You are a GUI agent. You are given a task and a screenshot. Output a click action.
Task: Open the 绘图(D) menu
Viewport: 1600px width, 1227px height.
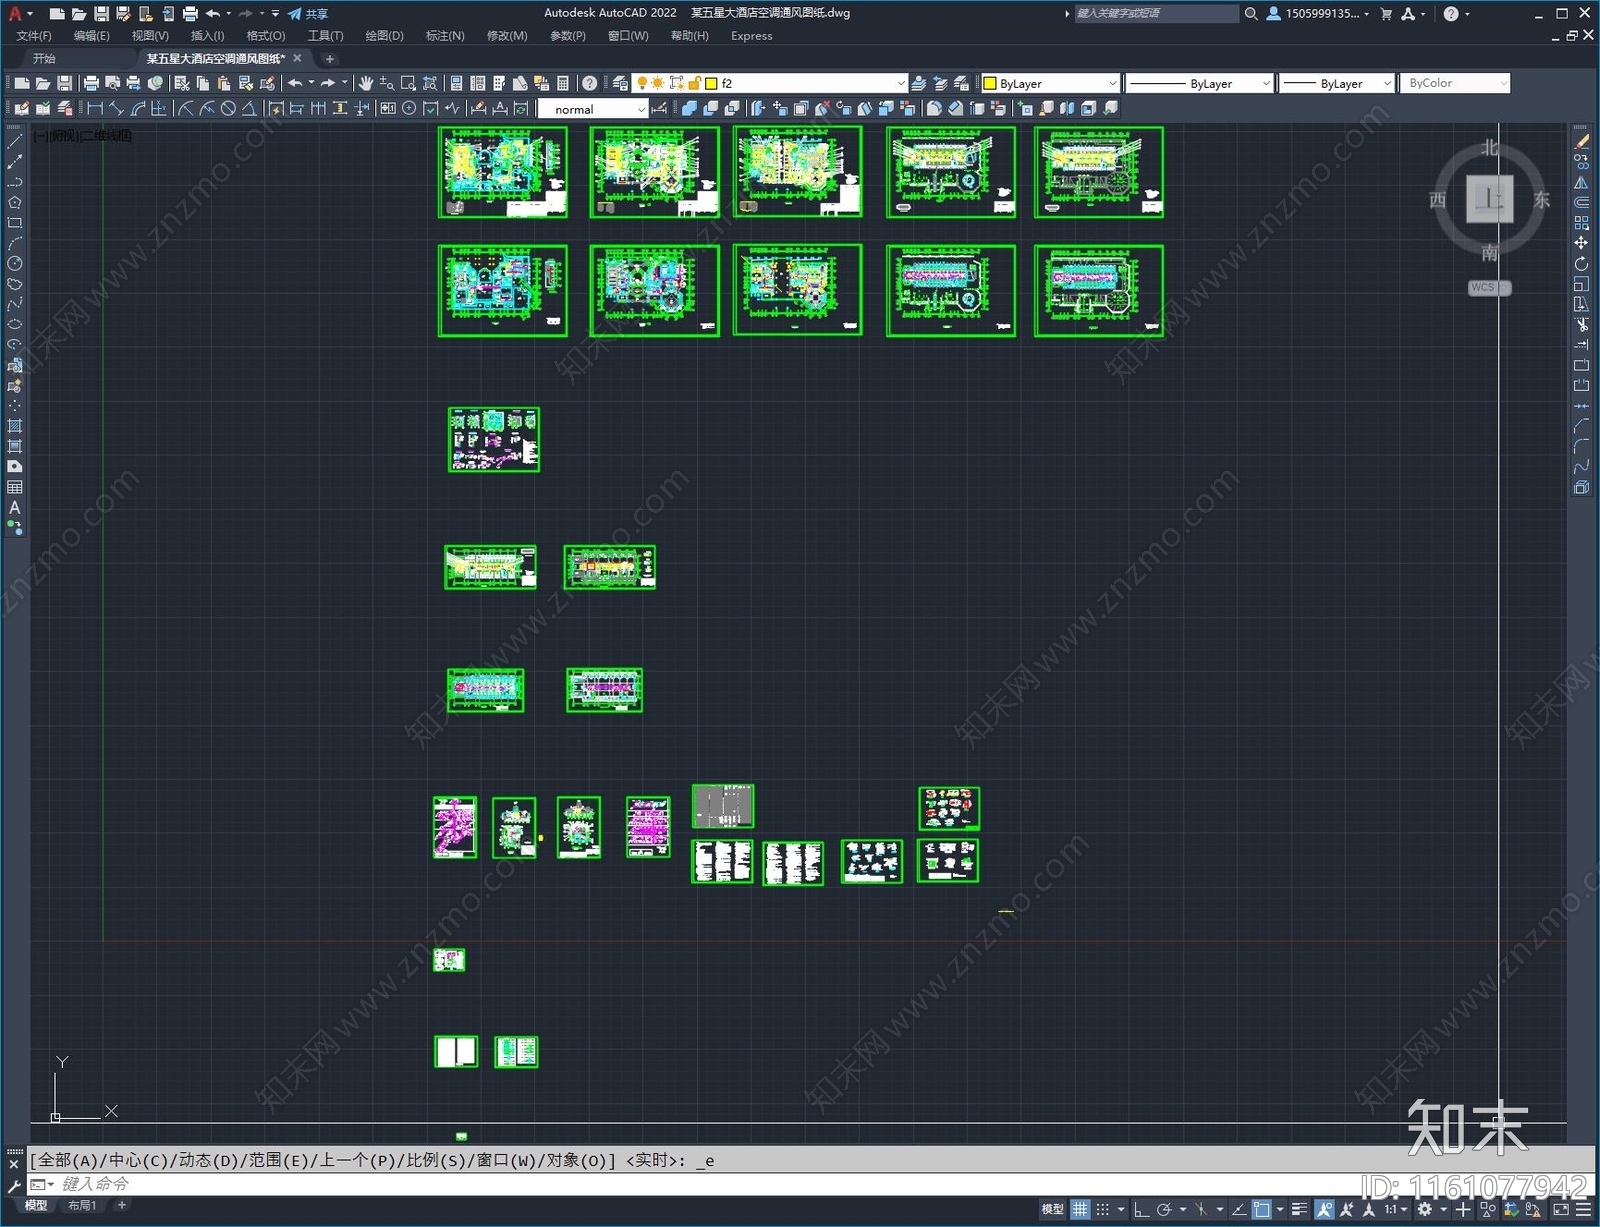(384, 35)
